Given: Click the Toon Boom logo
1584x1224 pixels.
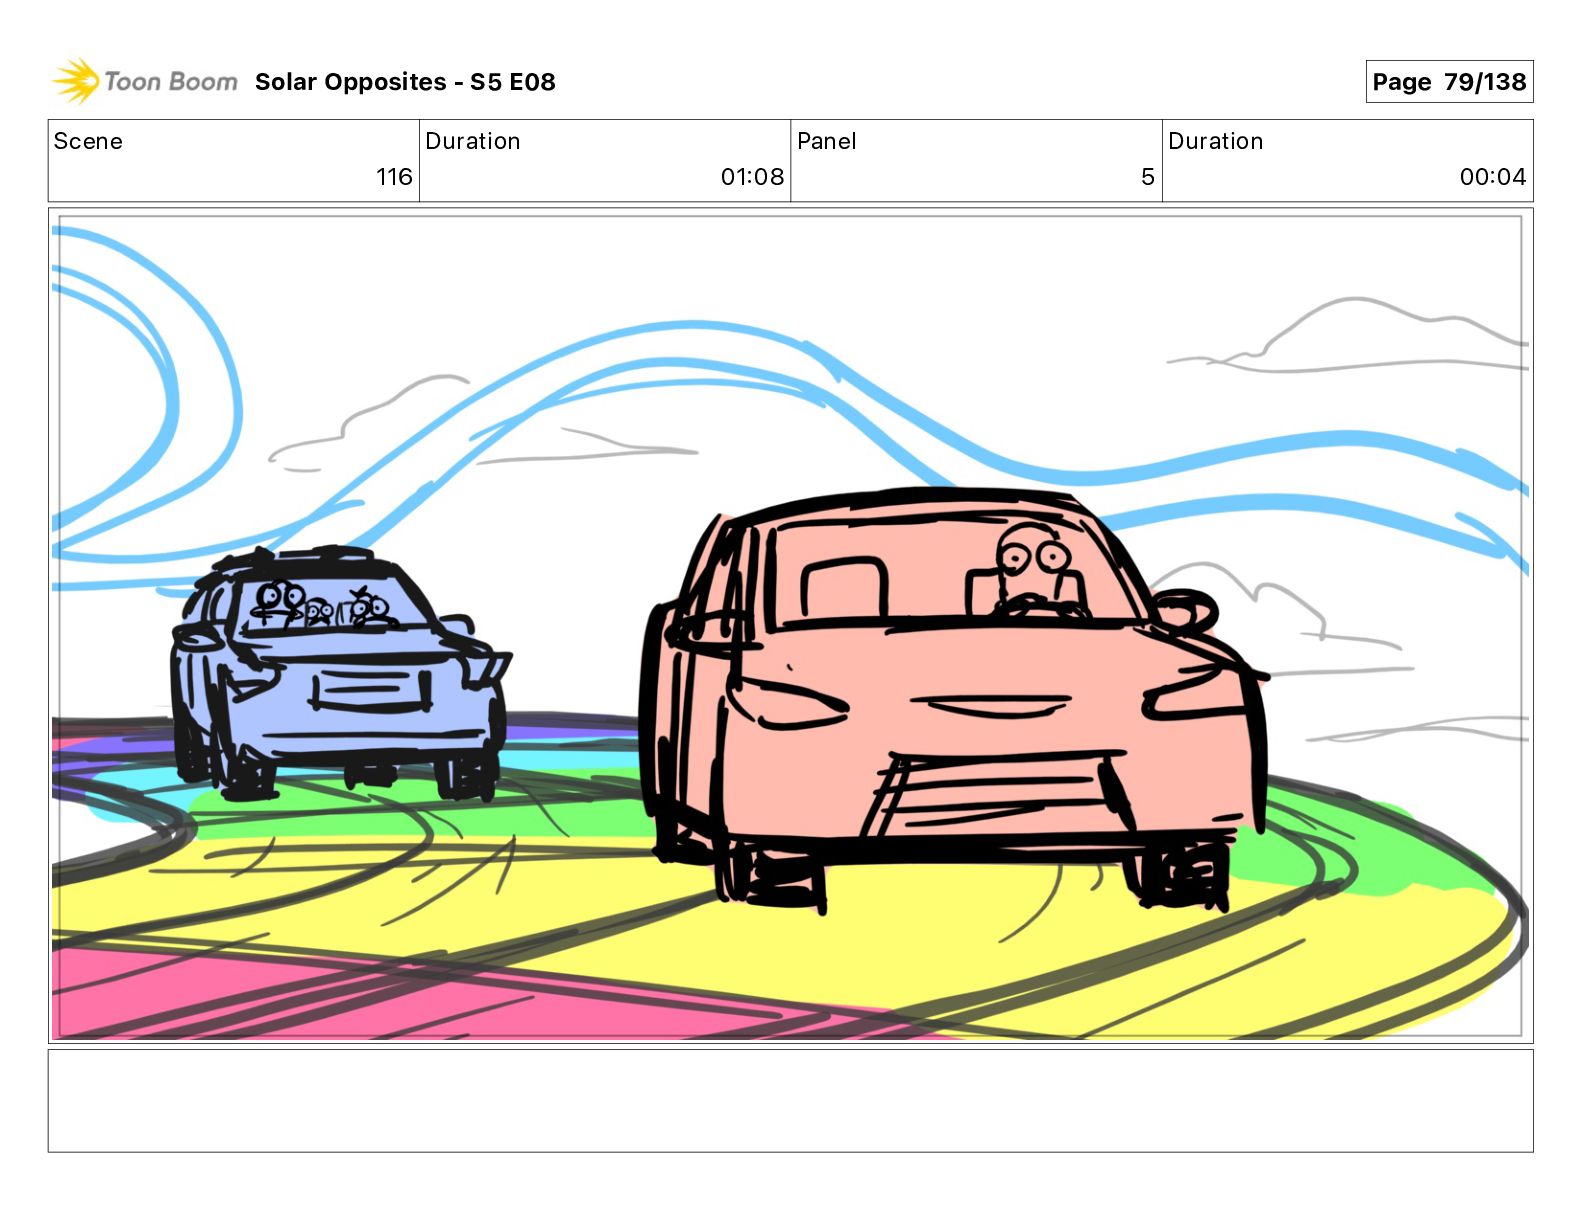Looking at the screenshot, I should tap(145, 81).
